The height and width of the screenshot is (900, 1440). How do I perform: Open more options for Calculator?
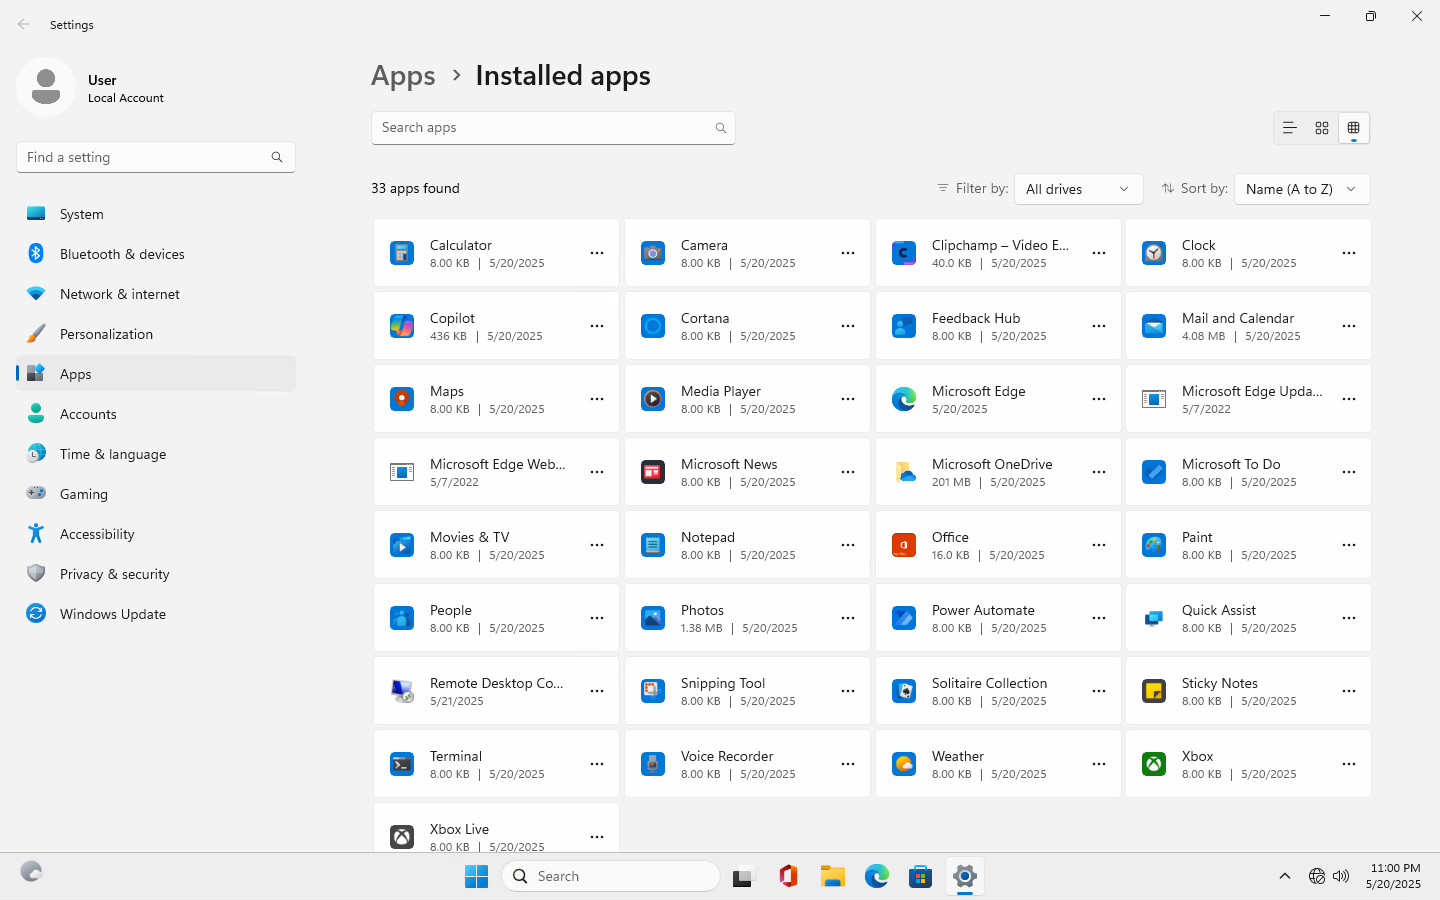pyautogui.click(x=597, y=253)
